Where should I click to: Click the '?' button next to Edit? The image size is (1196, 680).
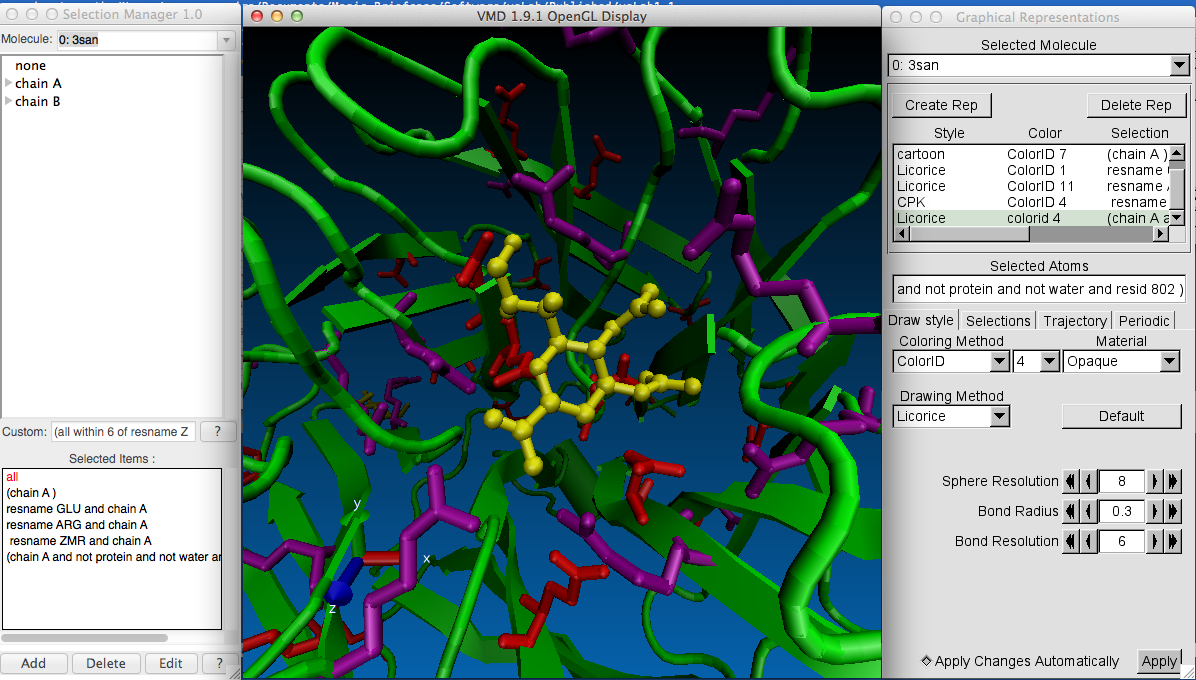tap(218, 663)
